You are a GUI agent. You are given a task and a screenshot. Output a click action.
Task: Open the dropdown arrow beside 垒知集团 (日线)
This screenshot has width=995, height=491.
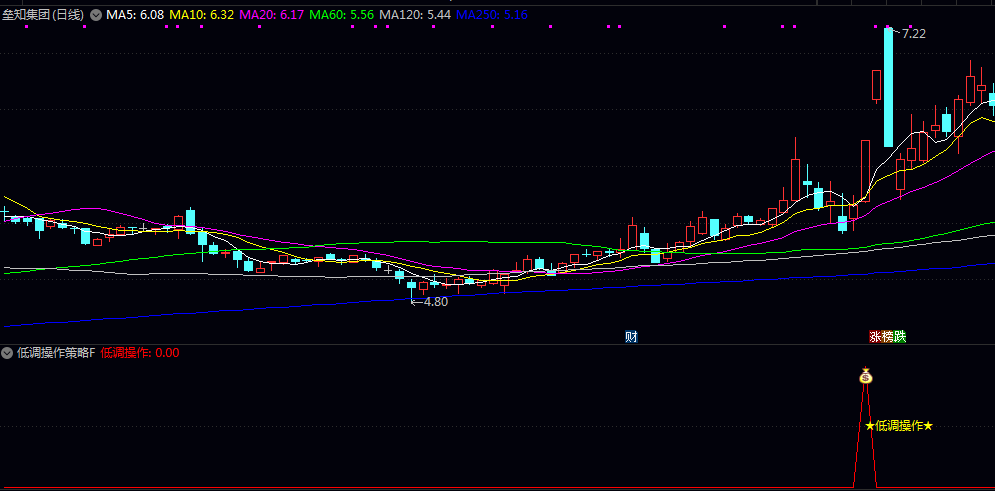pyautogui.click(x=96, y=15)
